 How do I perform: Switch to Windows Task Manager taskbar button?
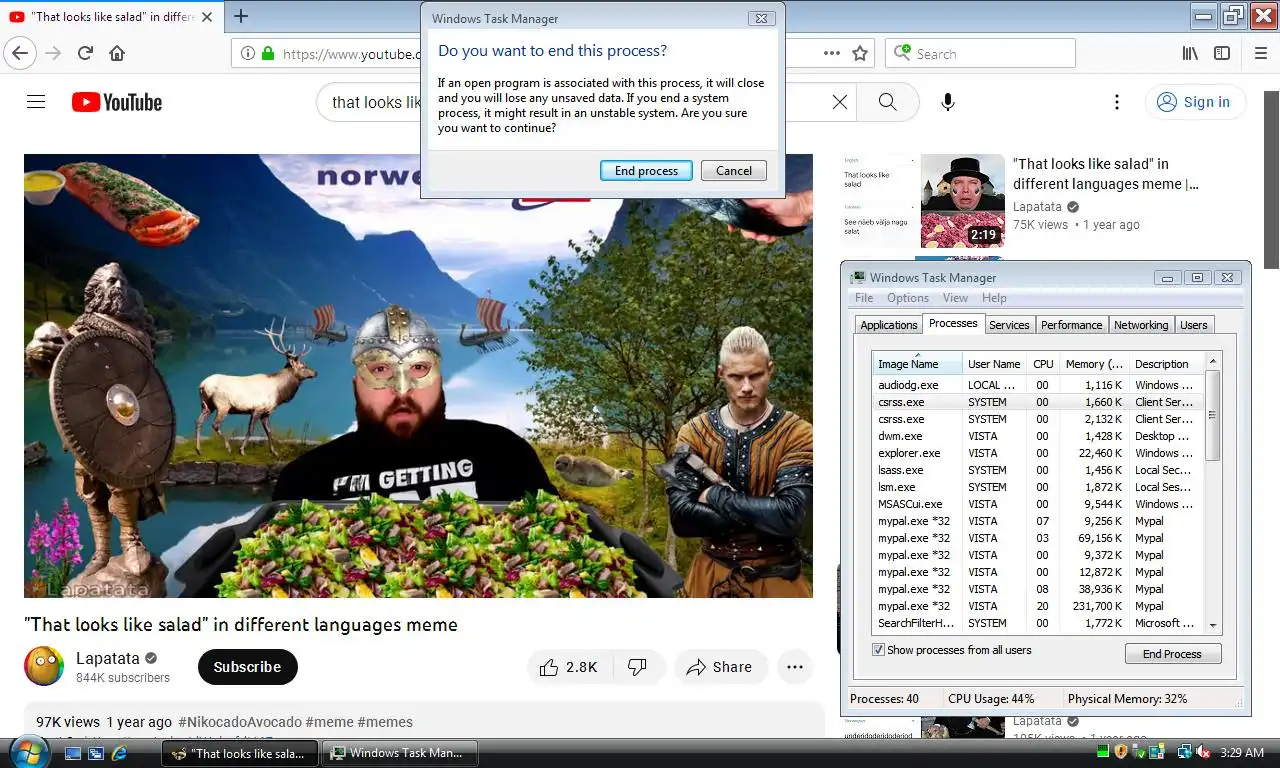pyautogui.click(x=401, y=753)
